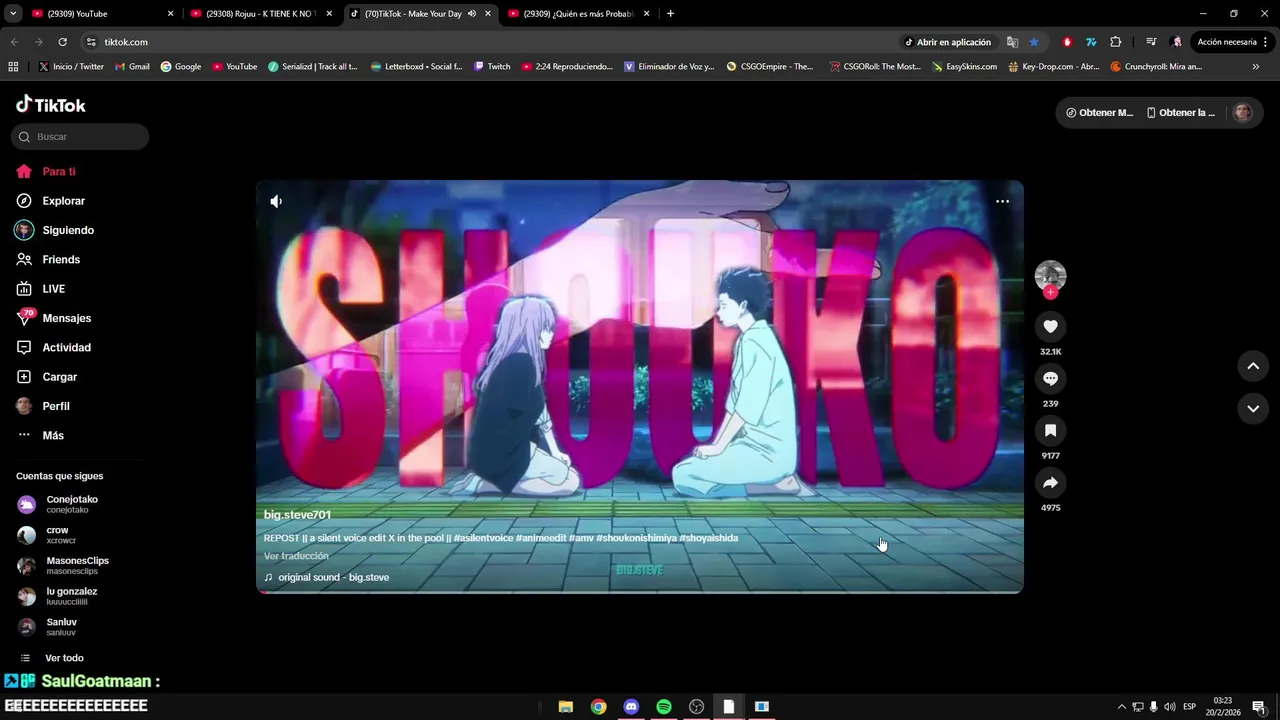
Task: Click the #asilentvoice hashtag
Action: [483, 538]
